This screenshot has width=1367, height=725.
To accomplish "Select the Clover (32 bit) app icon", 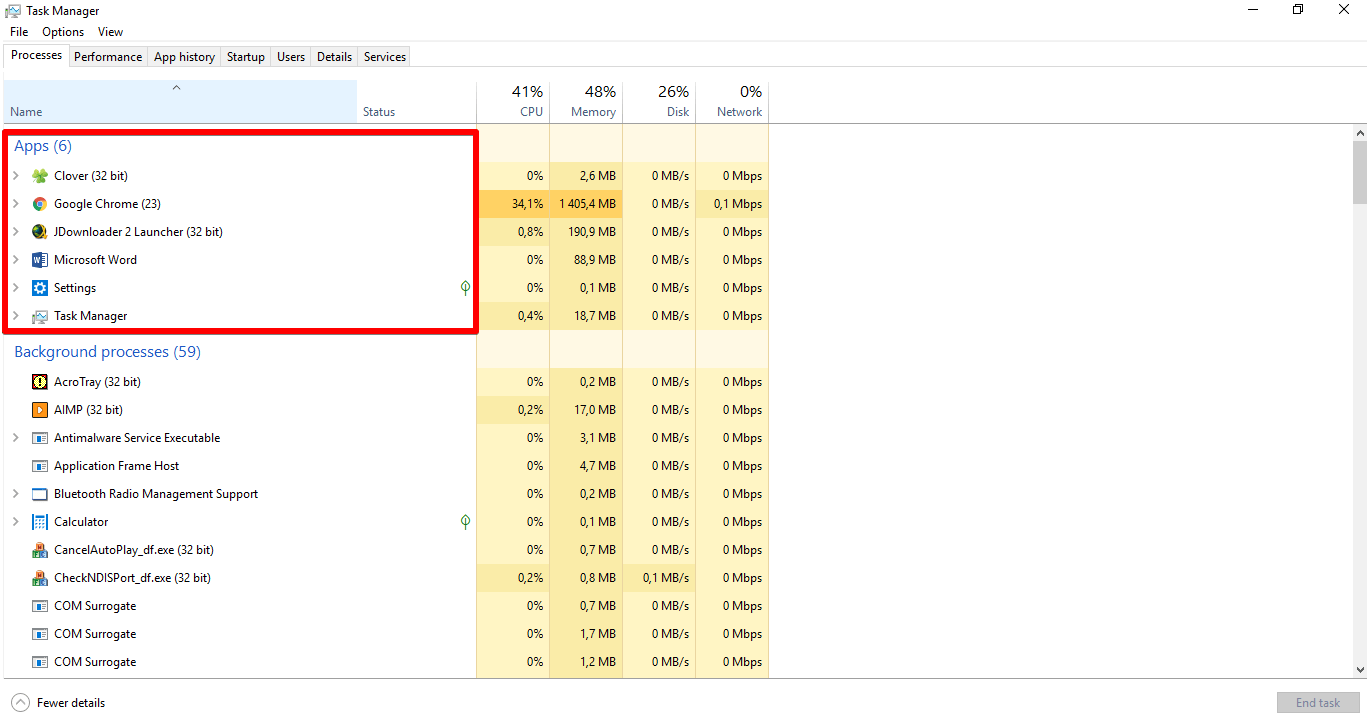I will (40, 175).
